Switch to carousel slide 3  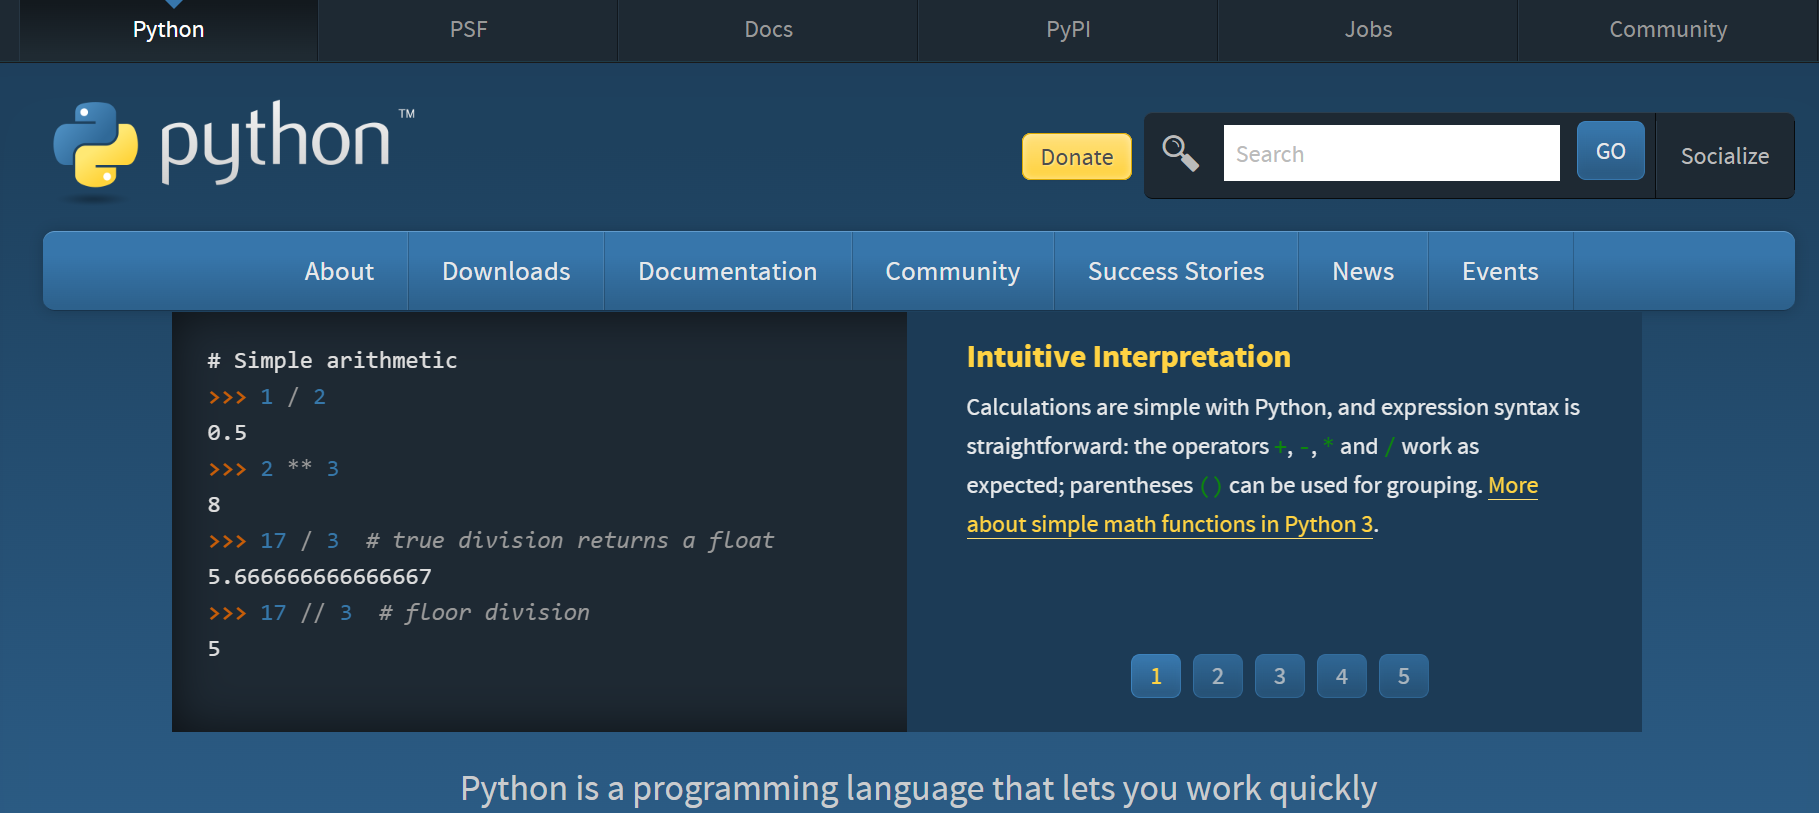[1280, 676]
